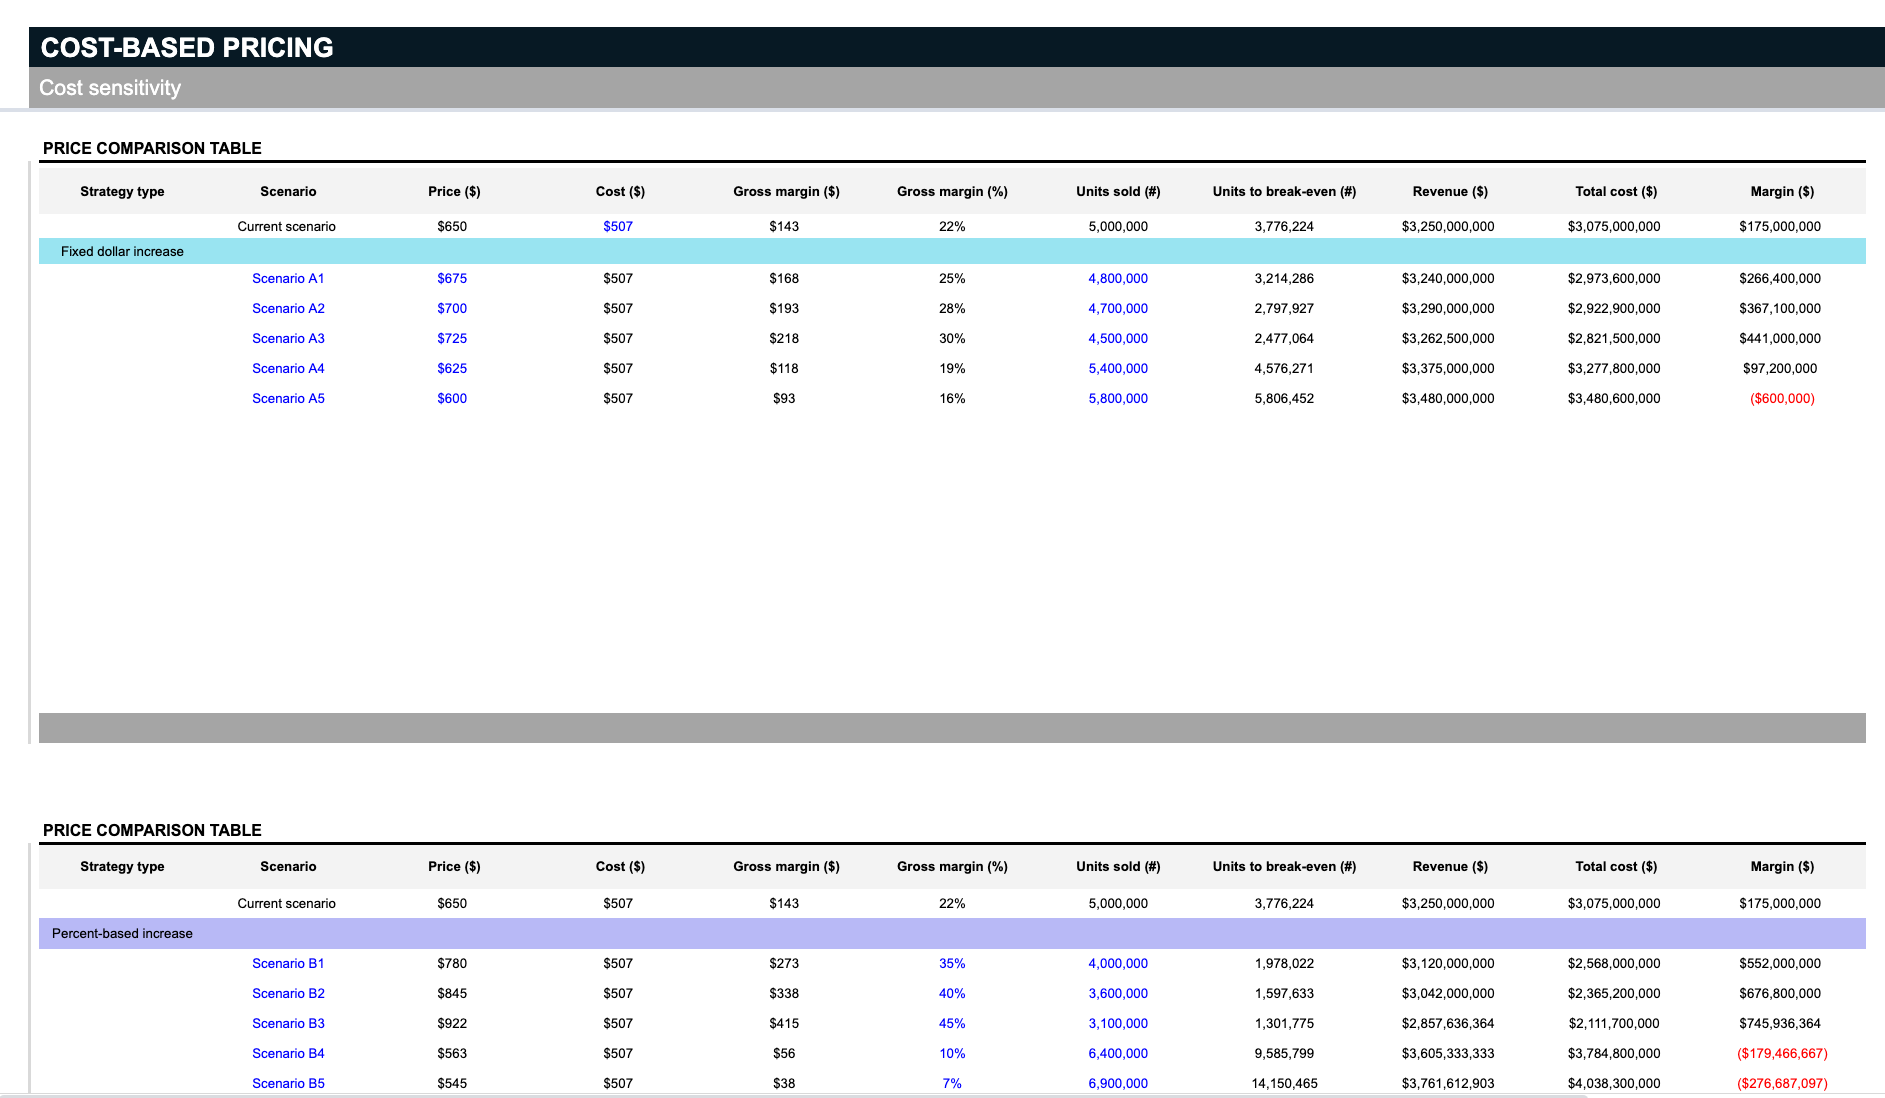Click the 4,800,000 units sold value
Screen dimensions: 1885x1098
click(1117, 278)
